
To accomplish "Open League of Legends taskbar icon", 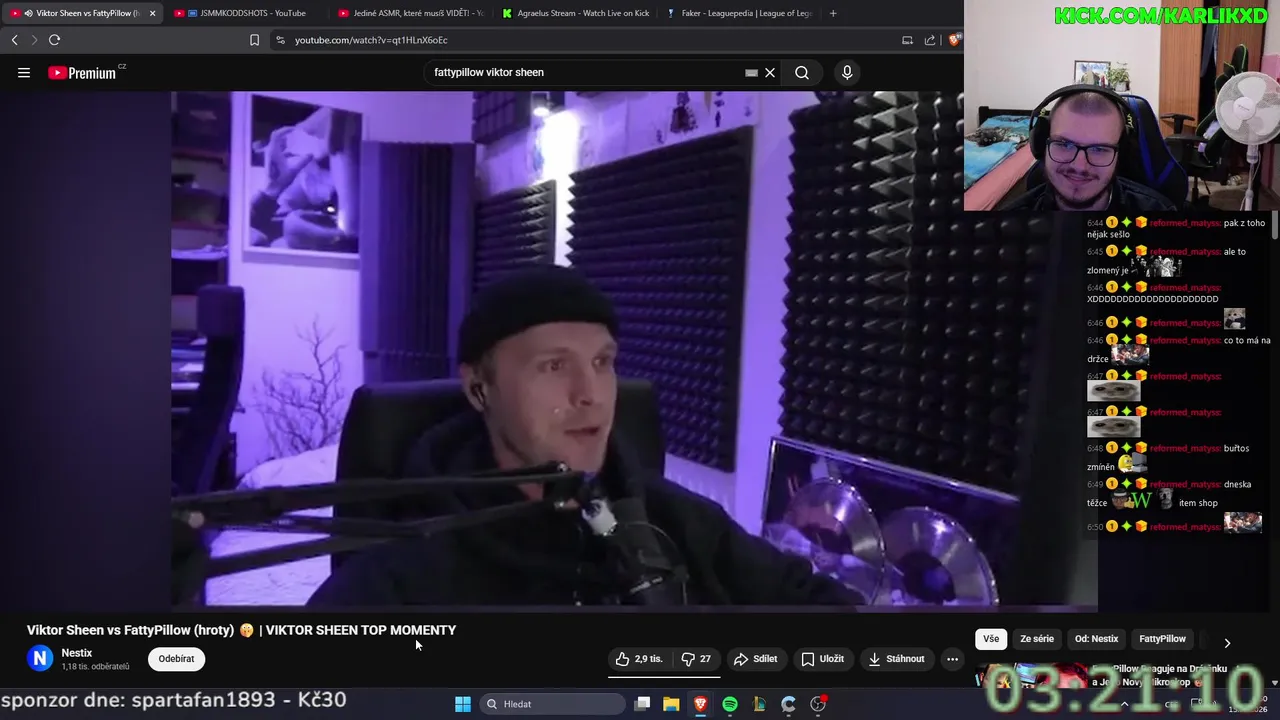I will 759,704.
